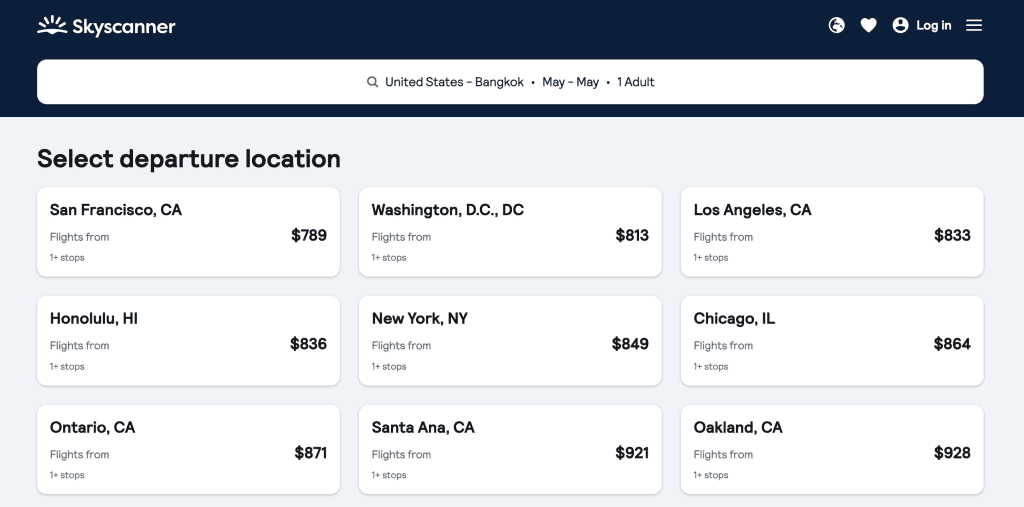Click the Skyscanner sunrise logo
Screen dimensions: 1024x507
pos(52,25)
